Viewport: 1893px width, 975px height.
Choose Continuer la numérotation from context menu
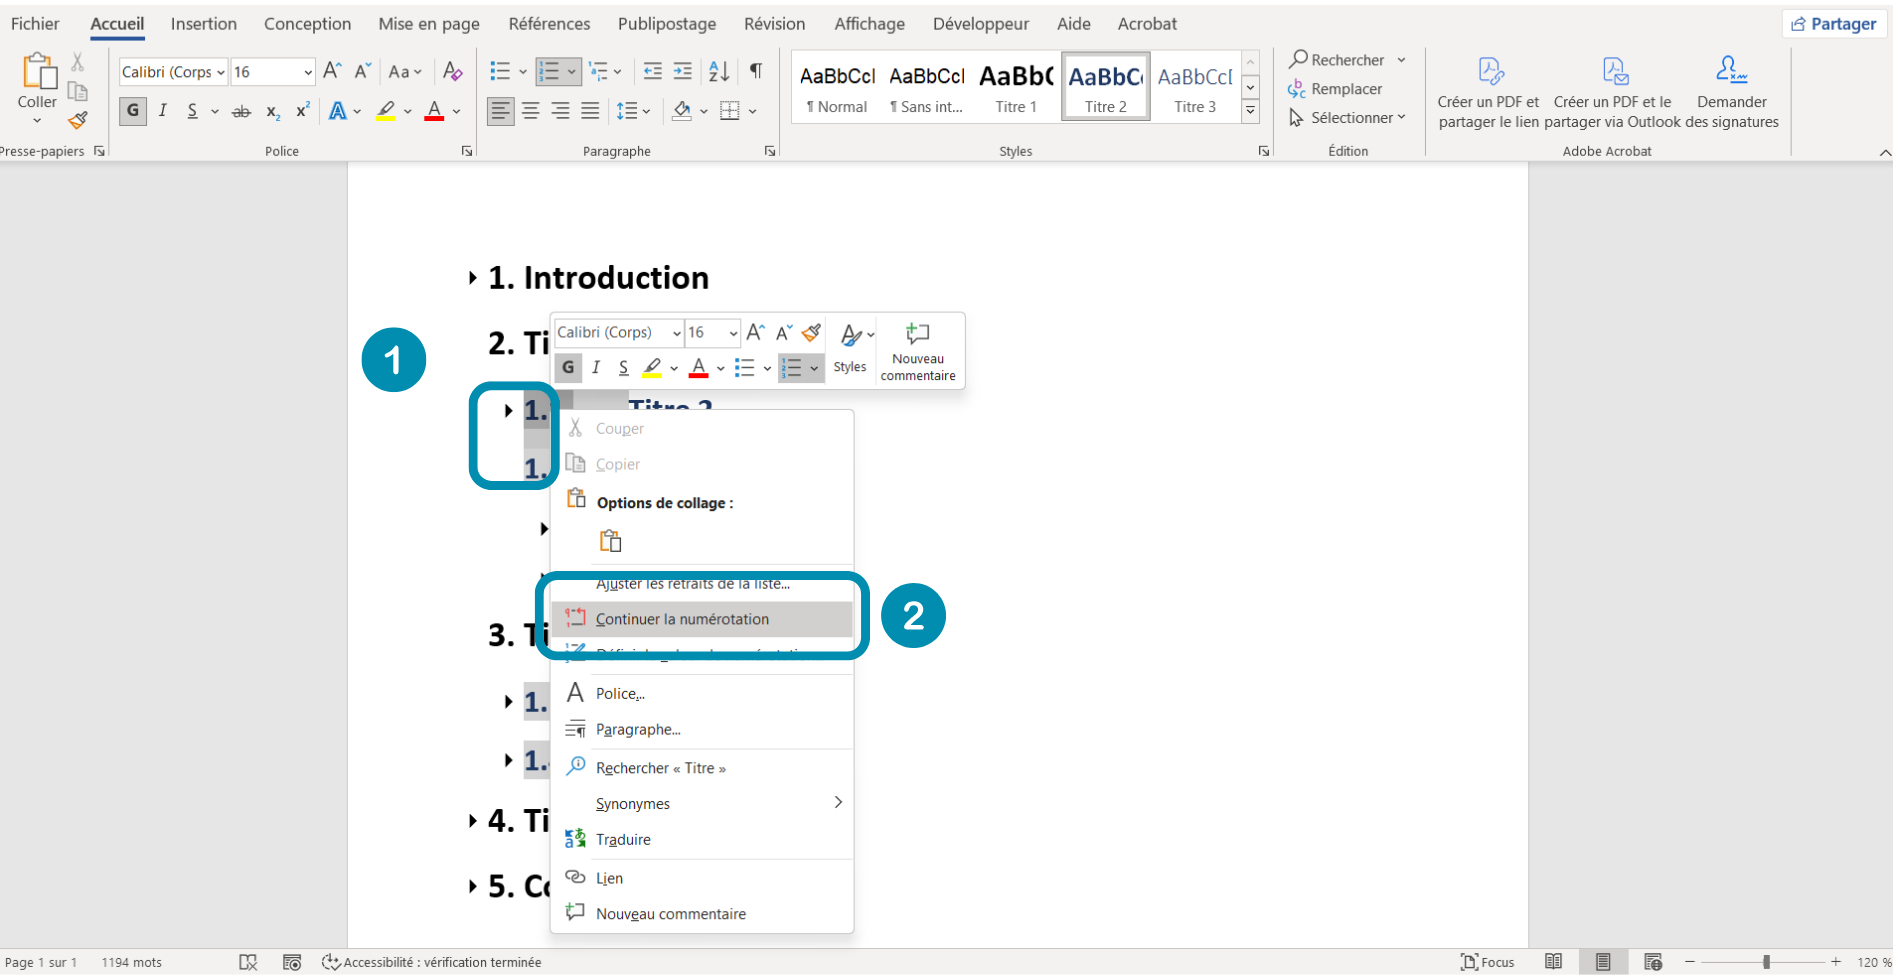682,619
